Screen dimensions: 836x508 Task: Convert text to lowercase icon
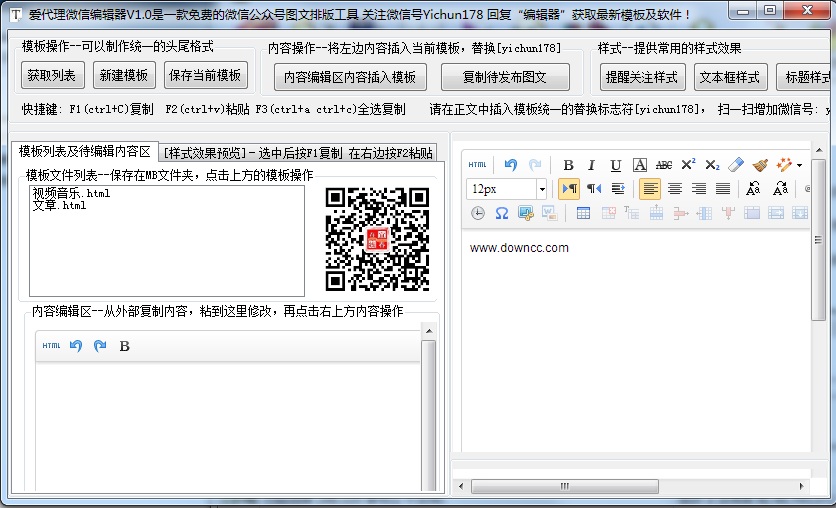click(780, 189)
